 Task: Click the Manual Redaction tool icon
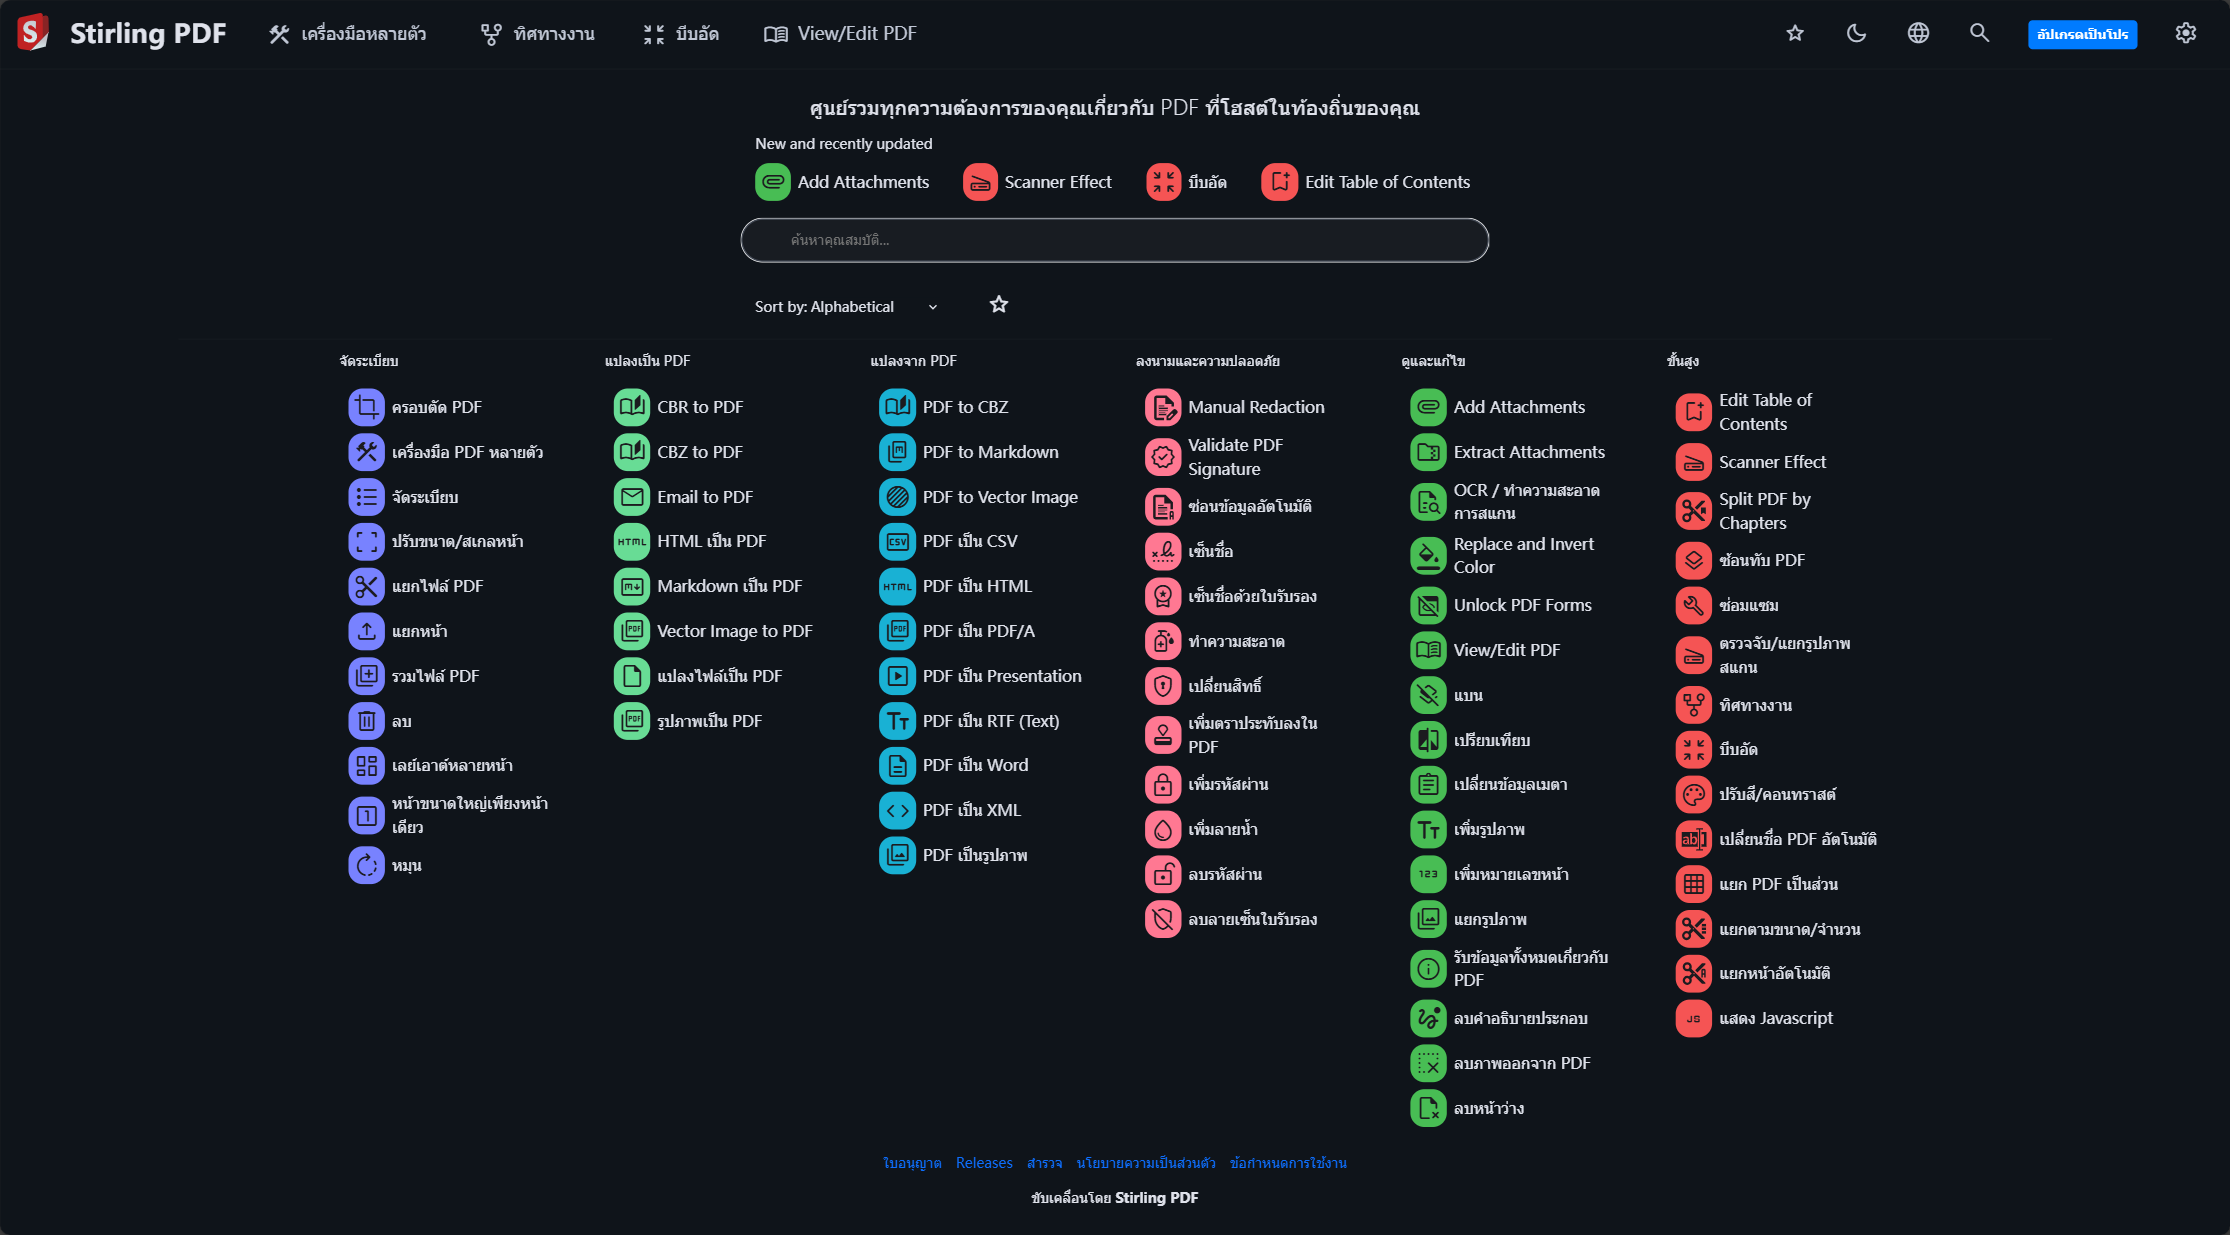(1162, 407)
